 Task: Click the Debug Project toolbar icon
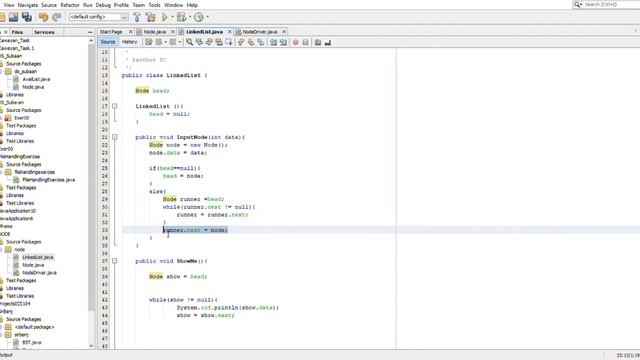182,17
